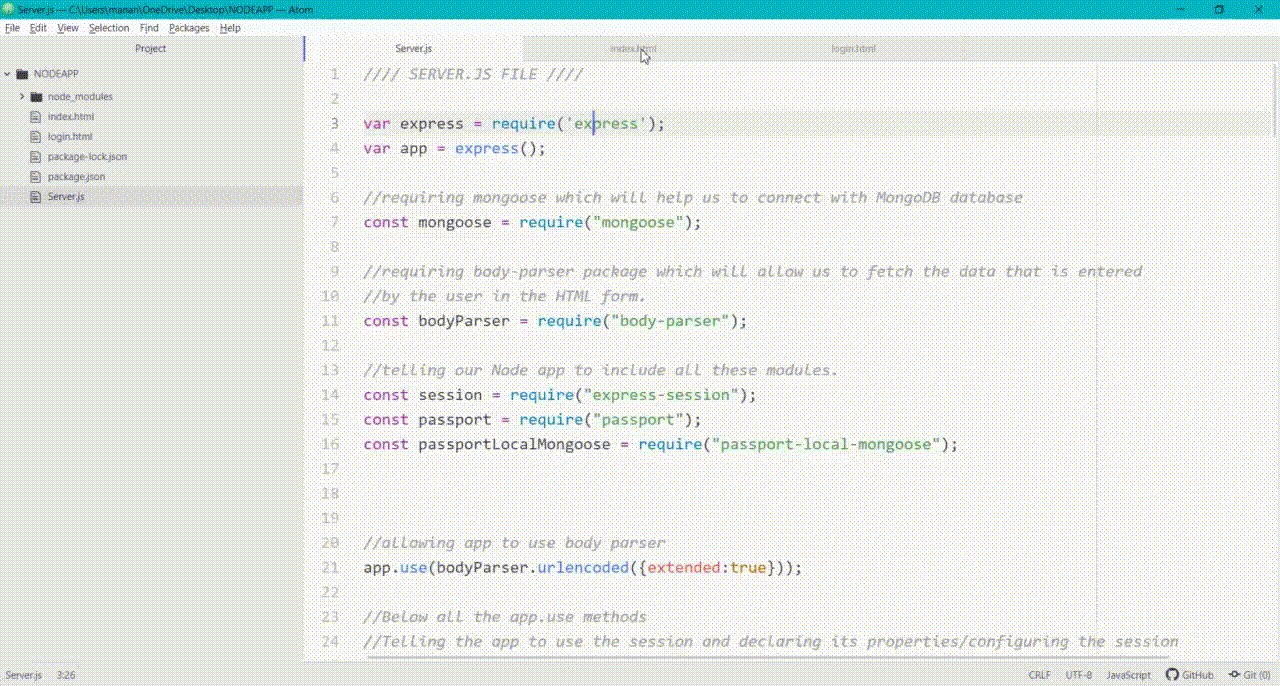Click line number 7 in the gutter
Image resolution: width=1280 pixels, height=686 pixels.
point(335,222)
